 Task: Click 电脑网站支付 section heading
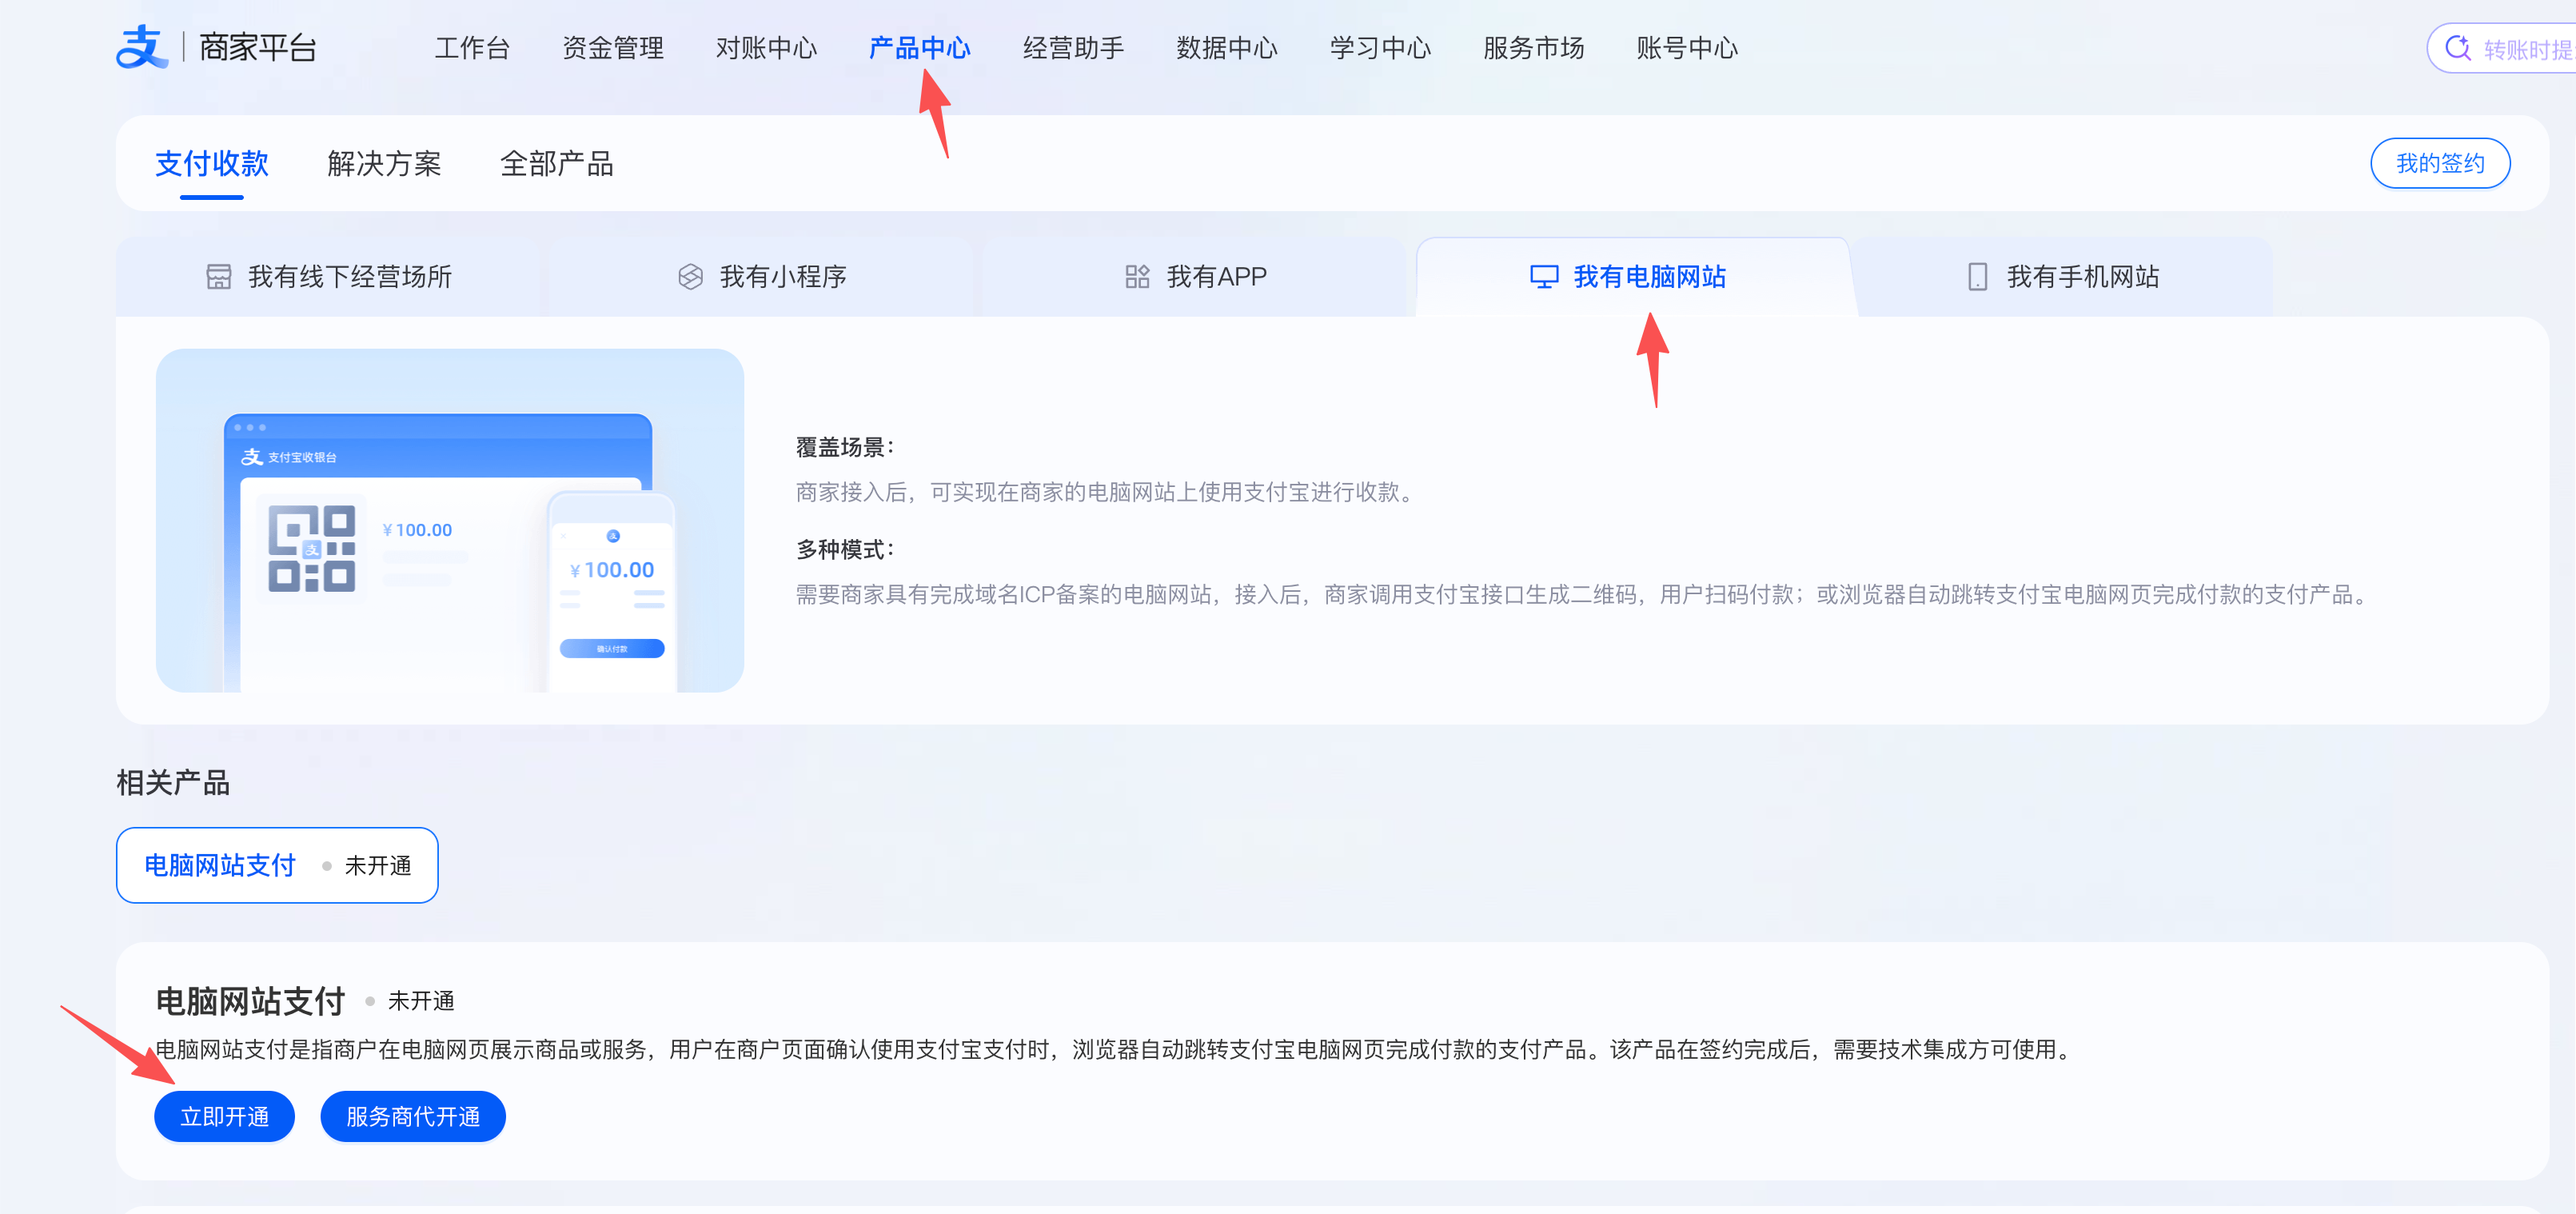coord(250,1001)
